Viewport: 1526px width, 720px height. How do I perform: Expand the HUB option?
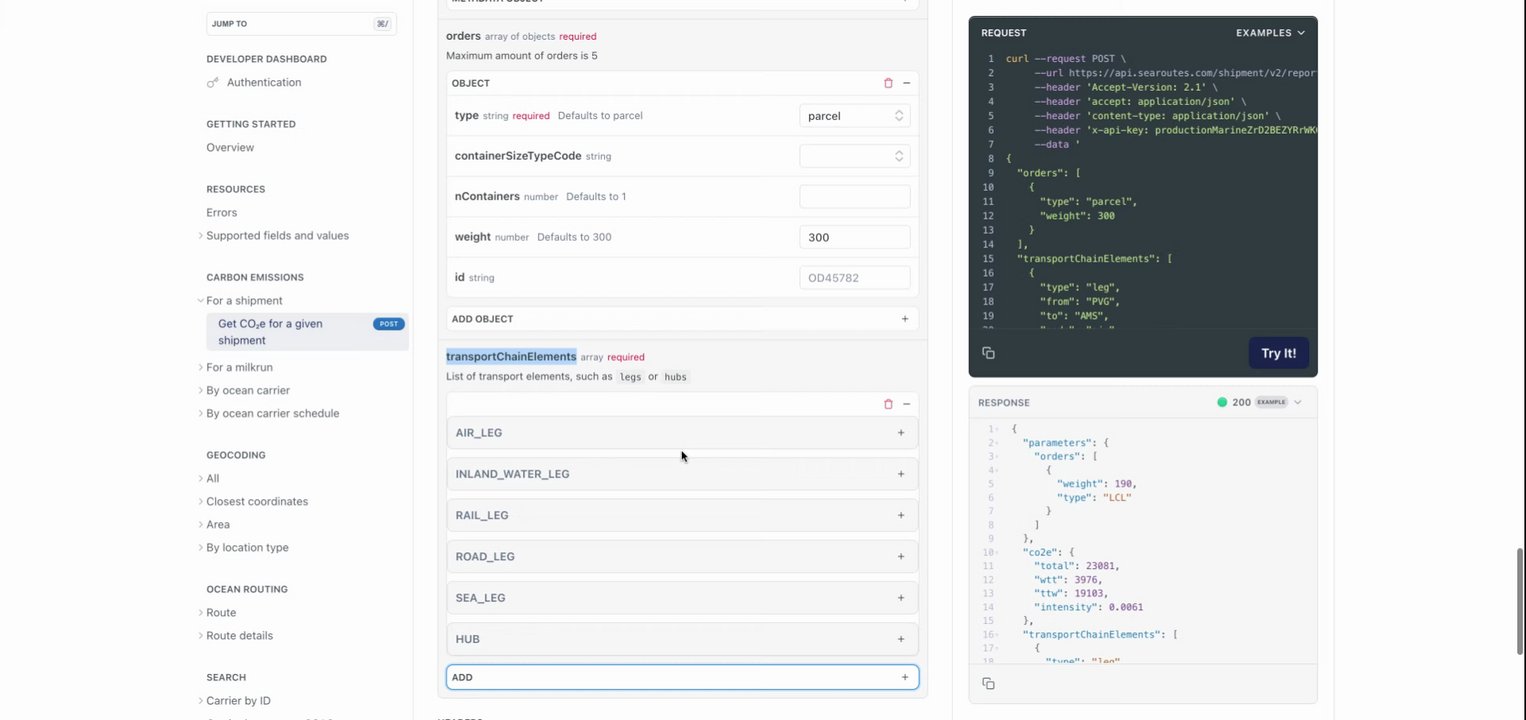click(682, 639)
